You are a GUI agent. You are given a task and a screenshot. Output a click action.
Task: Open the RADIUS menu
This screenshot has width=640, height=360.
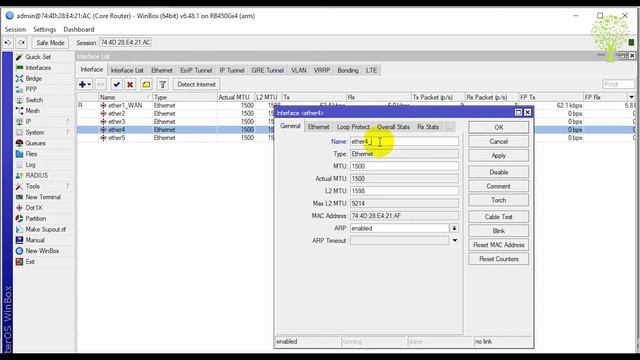click(x=36, y=176)
